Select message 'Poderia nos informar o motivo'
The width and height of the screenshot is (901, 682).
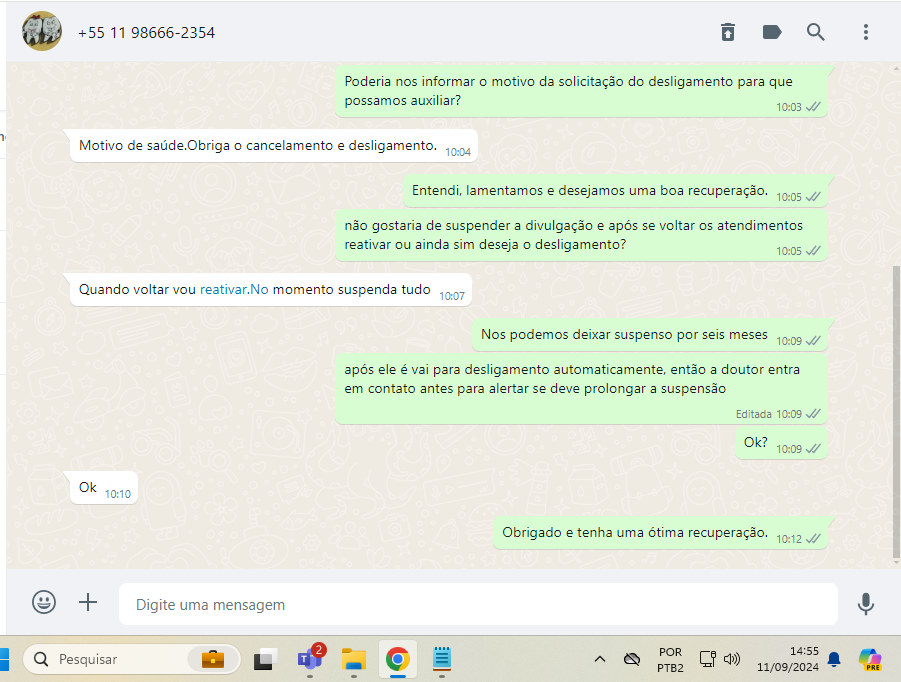(x=582, y=91)
